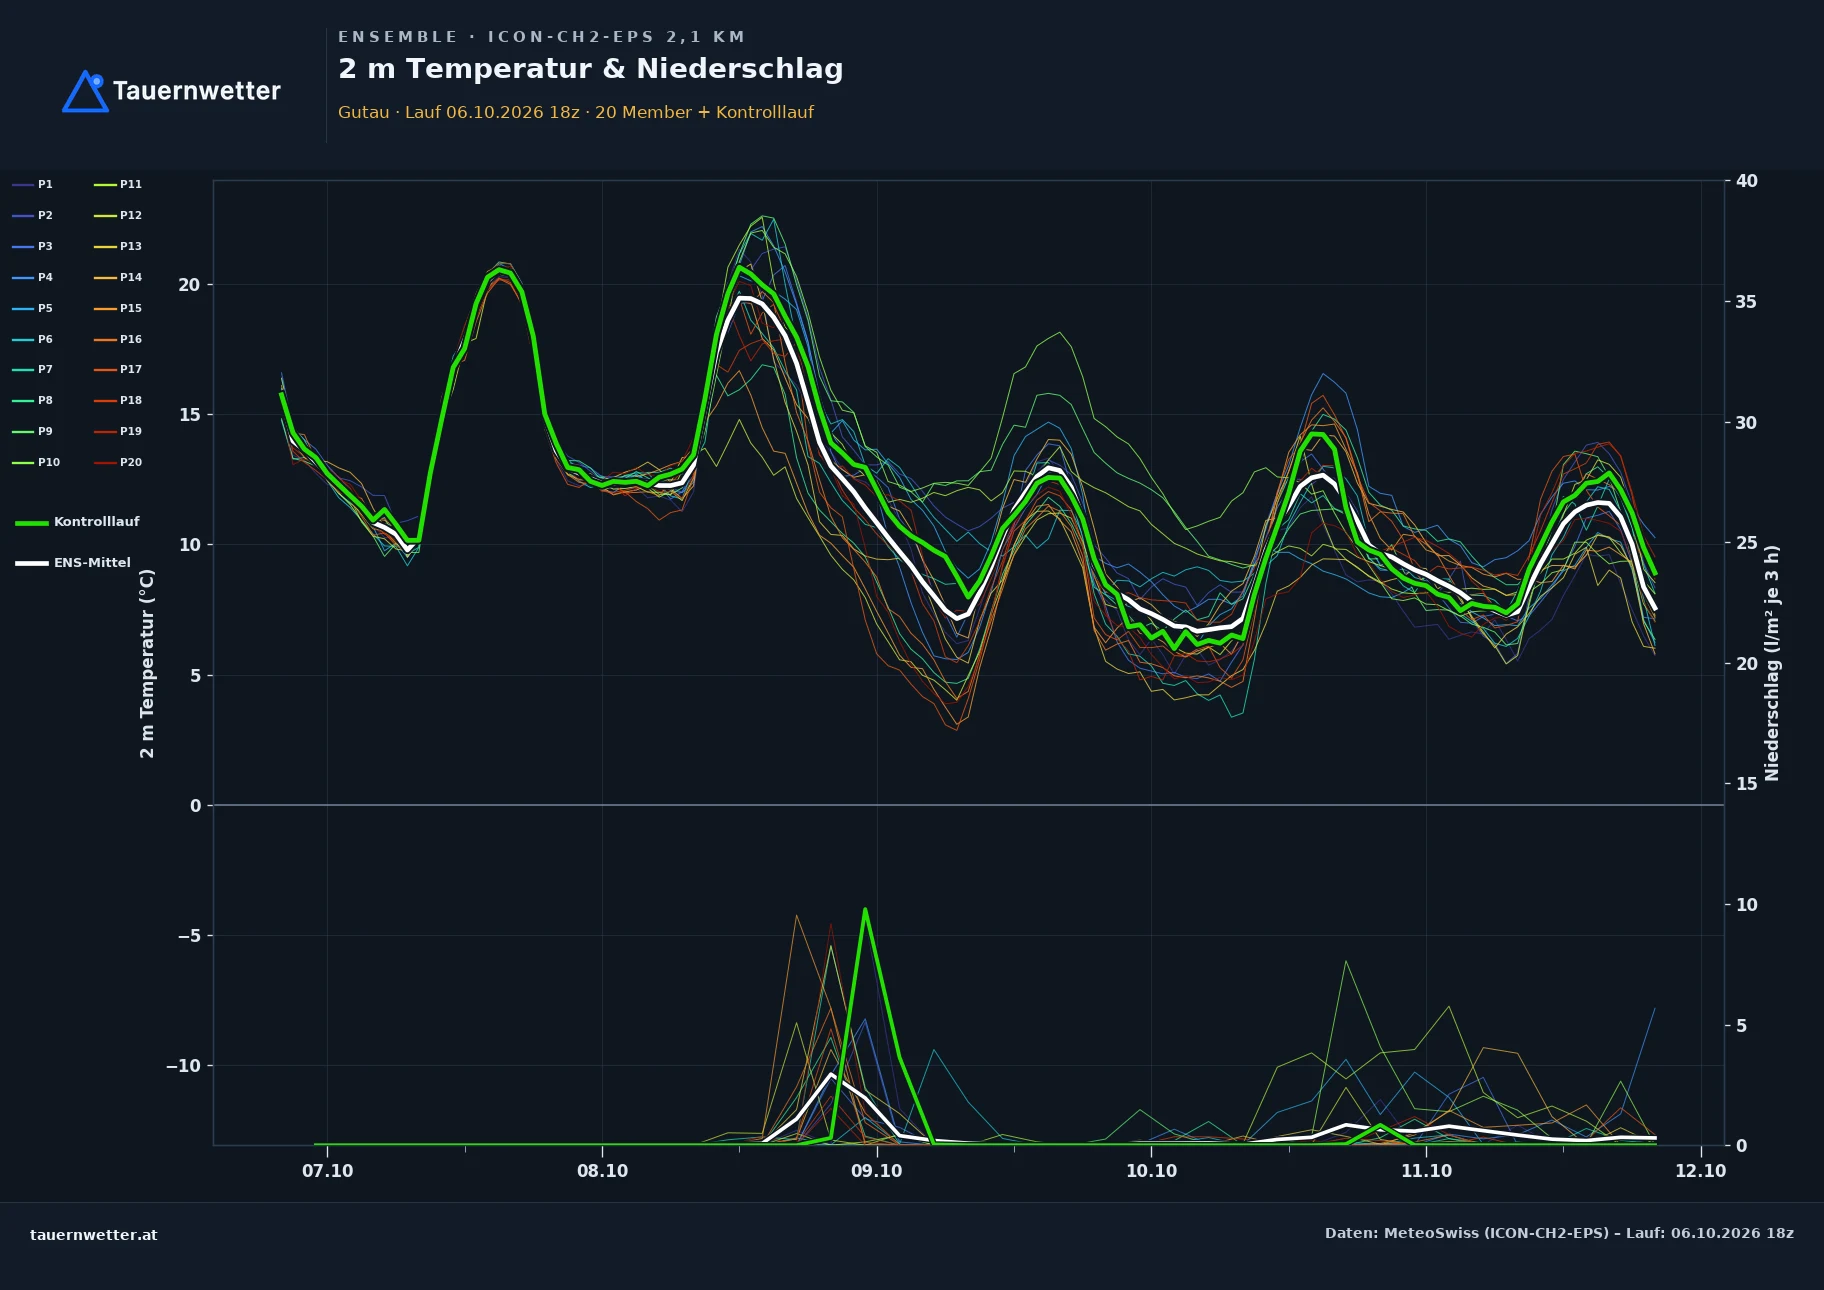Image resolution: width=1824 pixels, height=1290 pixels.
Task: Click the Gutau run info subtitle
Action: point(575,112)
